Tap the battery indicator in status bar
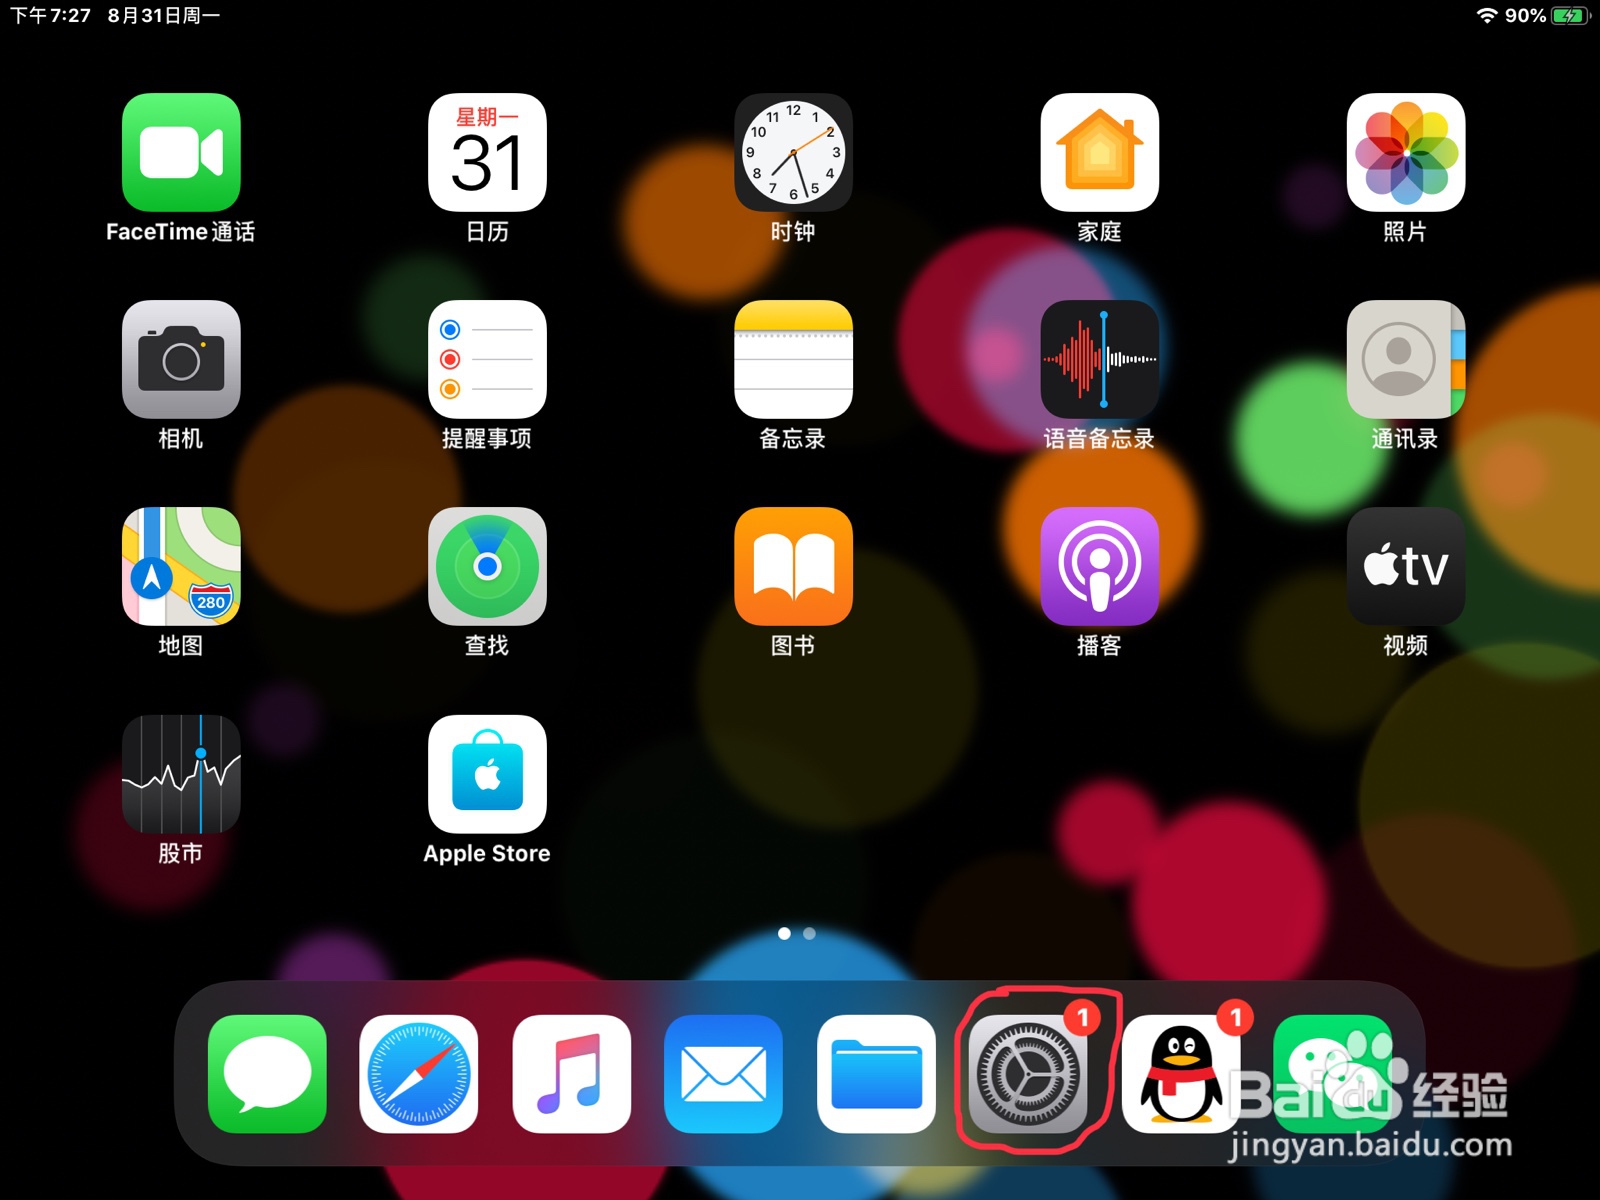Screen dimensions: 1600x1200 [x=1570, y=16]
